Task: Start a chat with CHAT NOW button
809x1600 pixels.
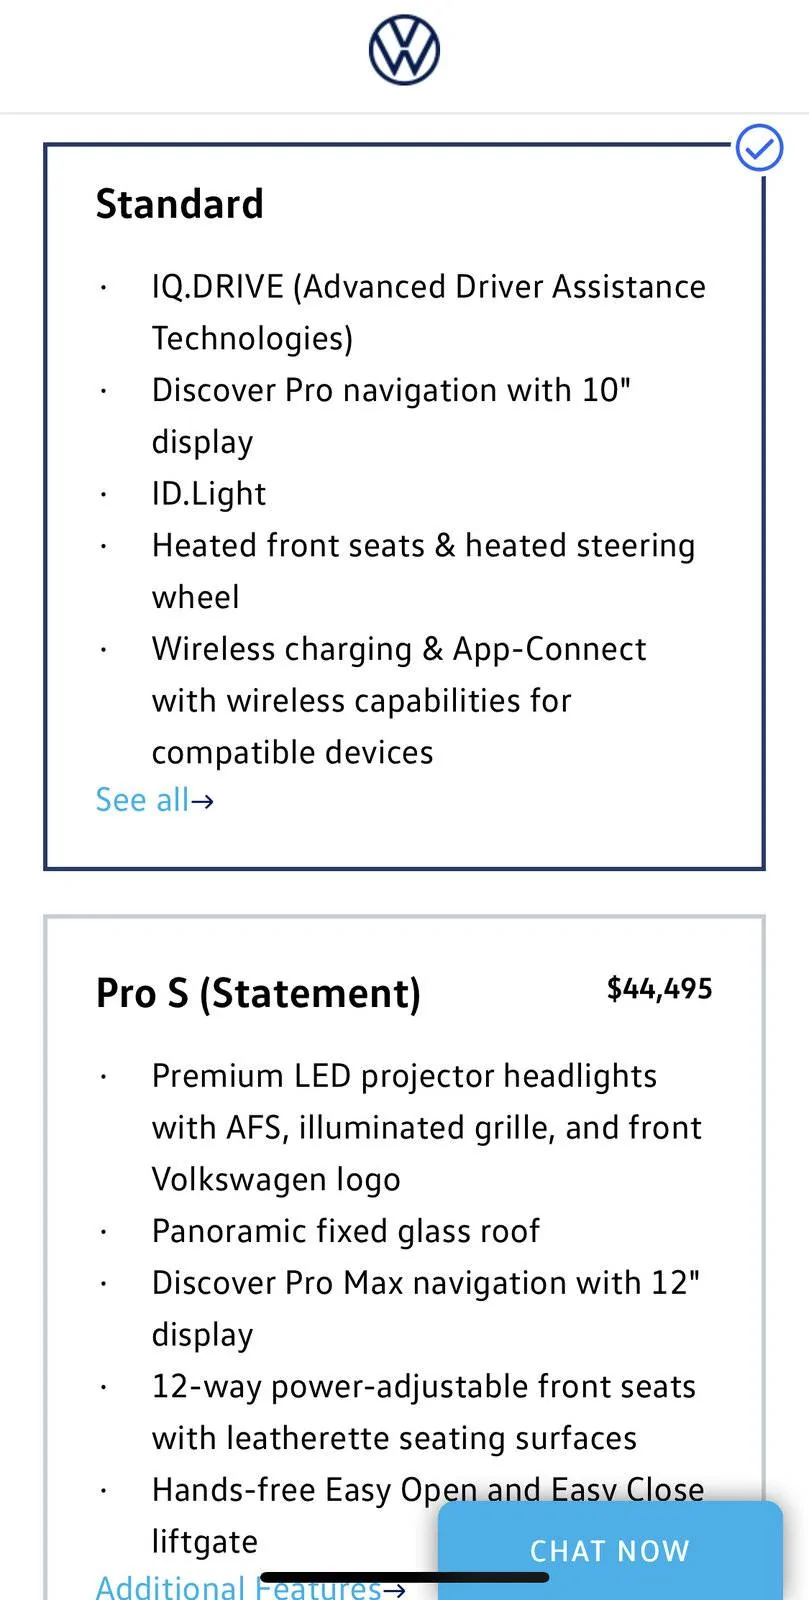Action: pos(610,1550)
